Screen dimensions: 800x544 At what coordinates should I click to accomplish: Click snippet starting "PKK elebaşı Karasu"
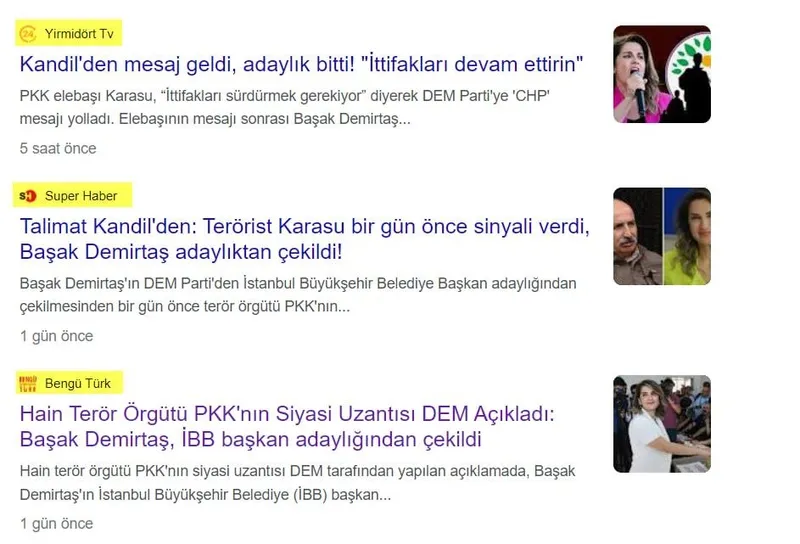(x=285, y=107)
